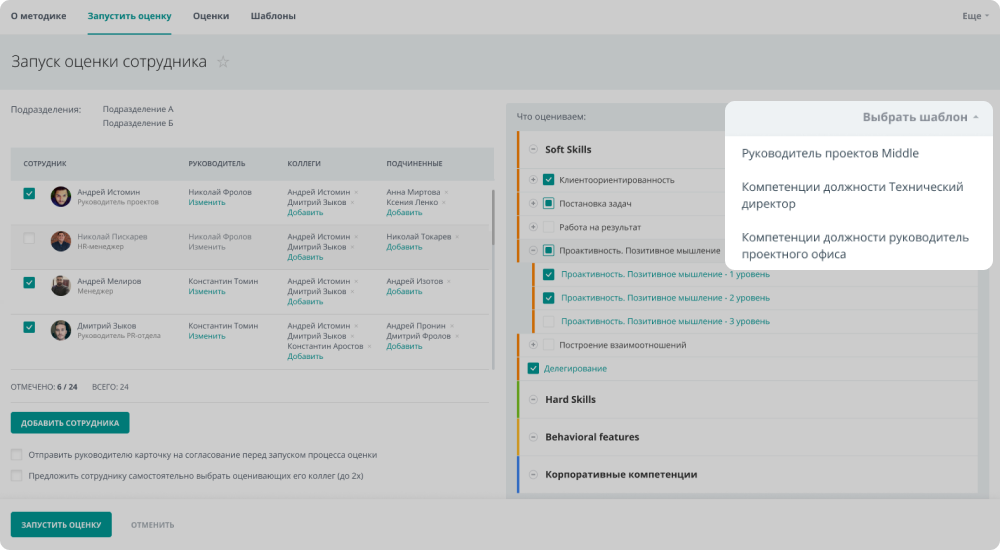
Task: Click the favorite star next to page title
Action: [x=223, y=62]
